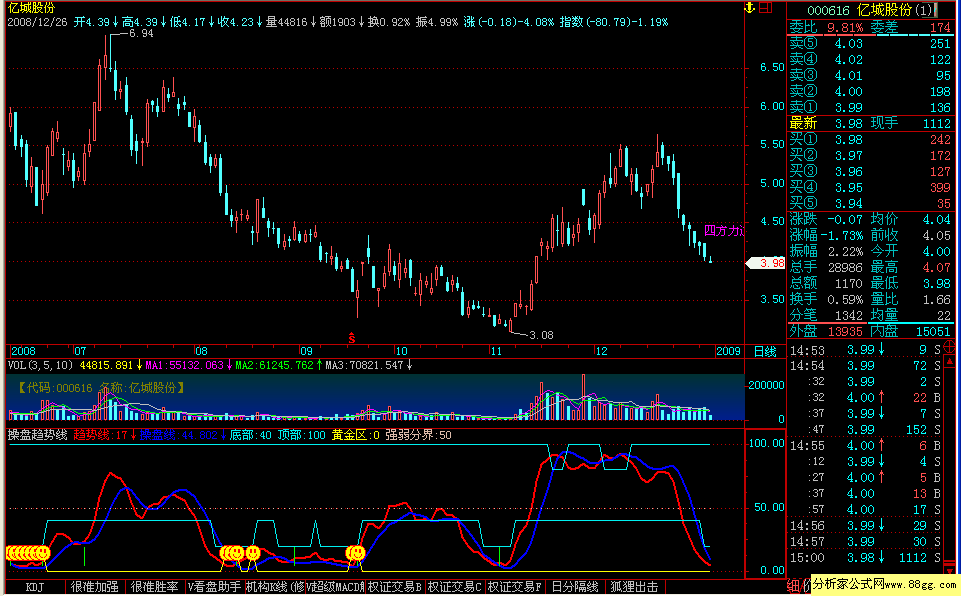Switch to the 狐狸出击 tab

tap(635, 587)
